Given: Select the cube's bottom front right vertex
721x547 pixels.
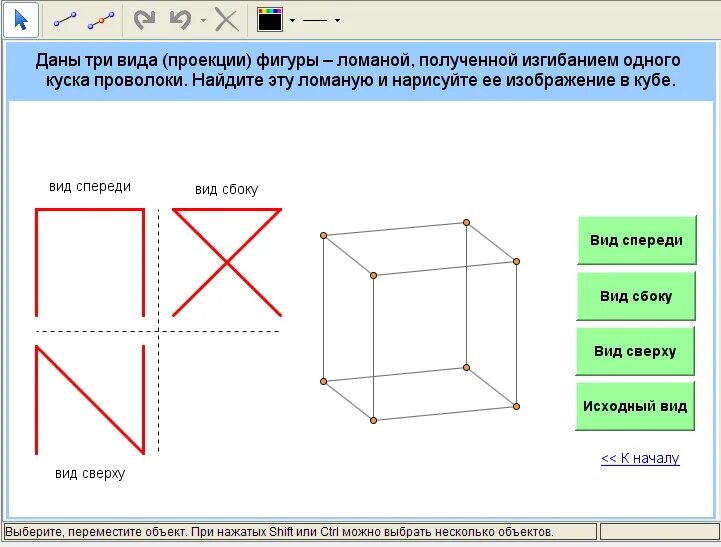Looking at the screenshot, I should click(x=516, y=406).
